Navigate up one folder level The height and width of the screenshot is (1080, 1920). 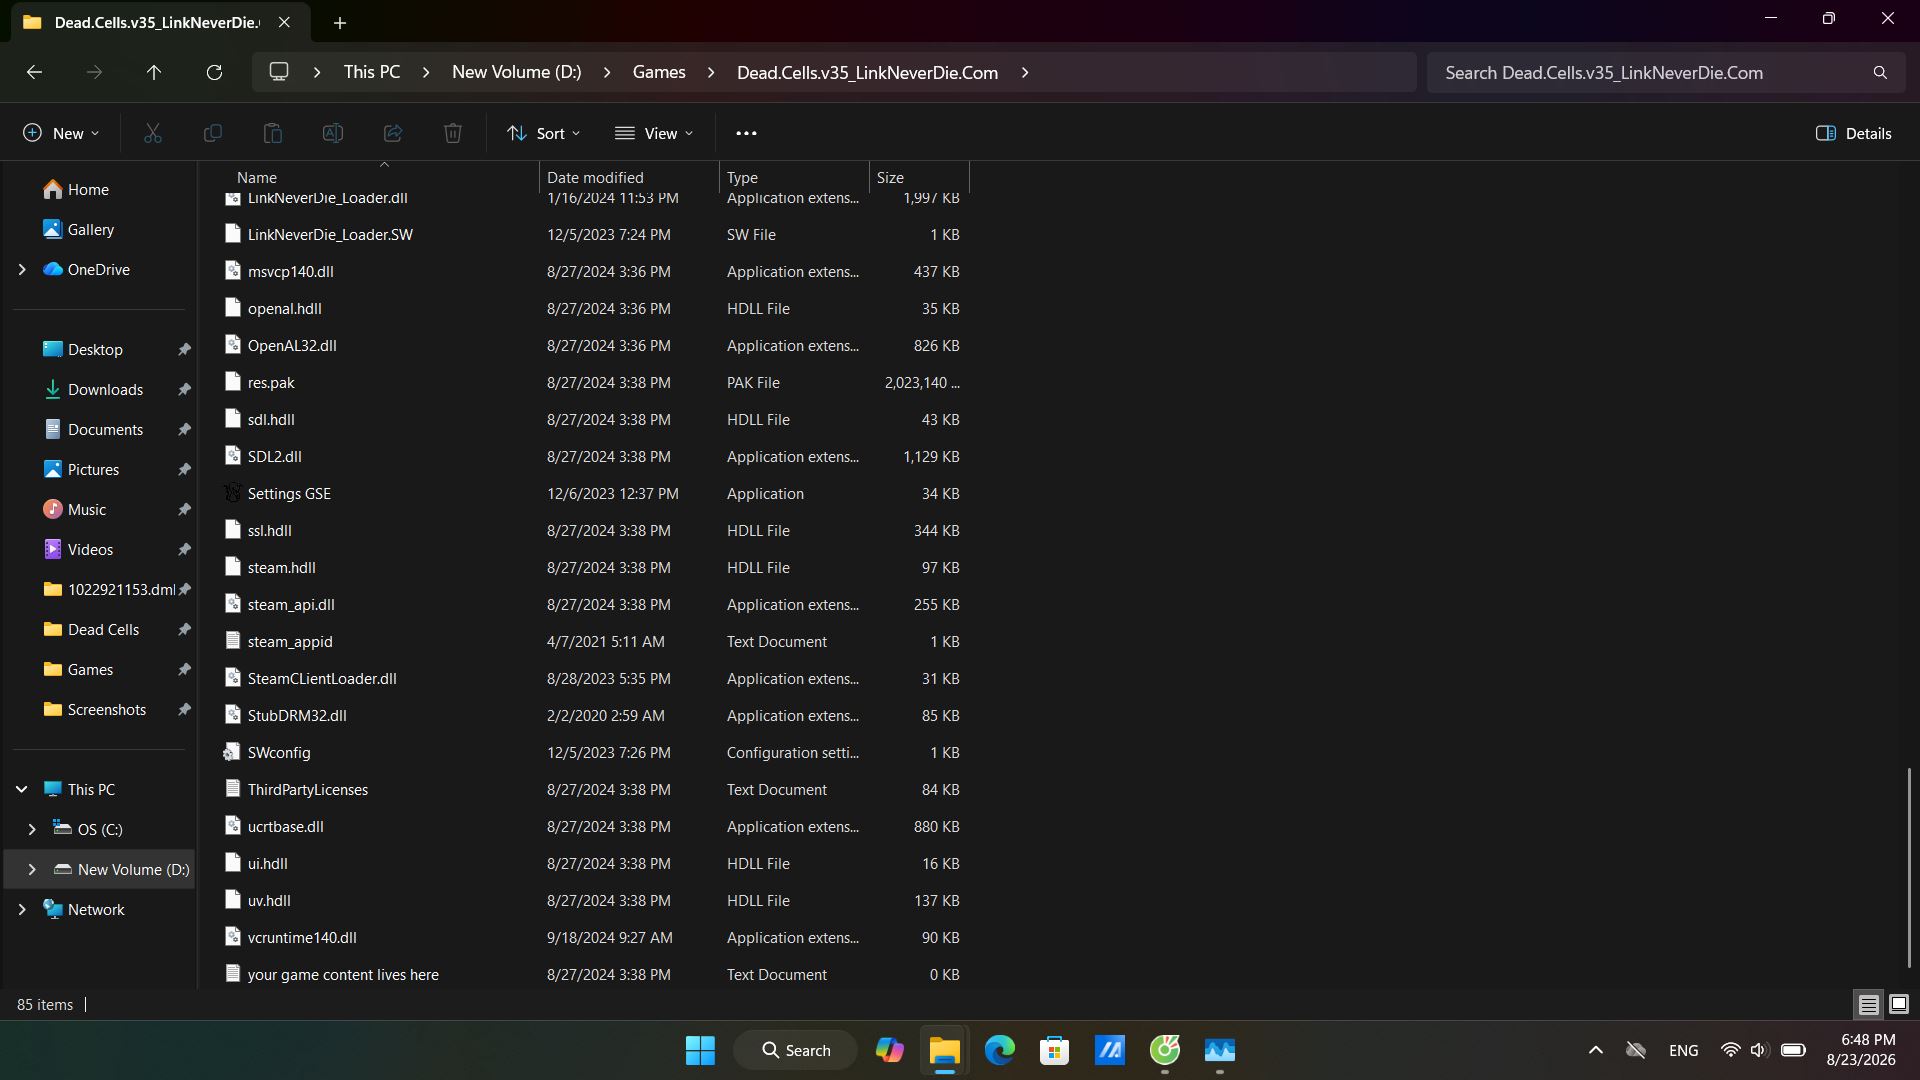(154, 72)
